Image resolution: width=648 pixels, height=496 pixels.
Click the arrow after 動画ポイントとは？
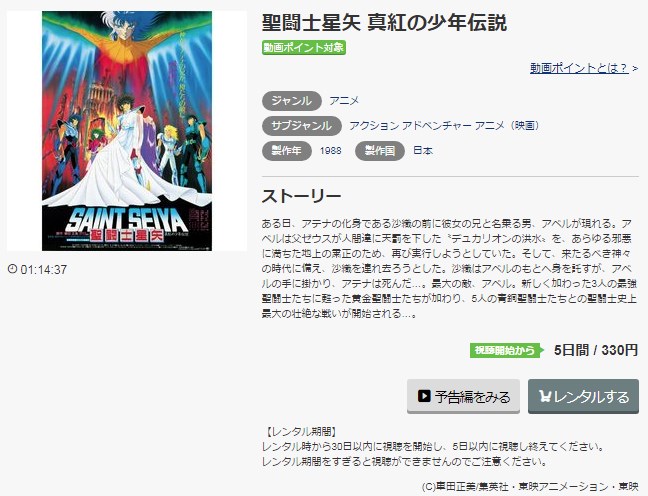tap(635, 68)
